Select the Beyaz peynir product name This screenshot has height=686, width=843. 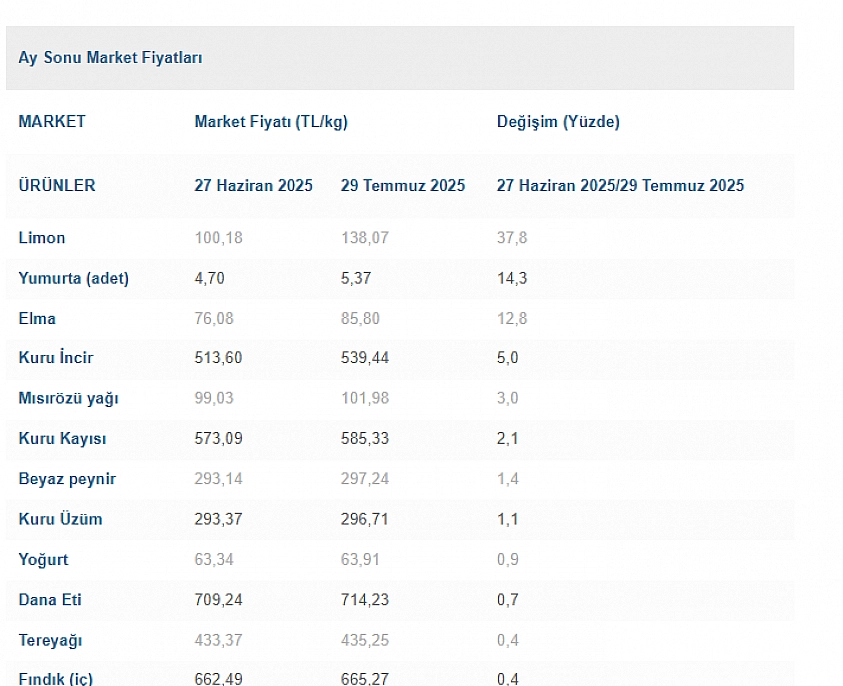point(67,479)
